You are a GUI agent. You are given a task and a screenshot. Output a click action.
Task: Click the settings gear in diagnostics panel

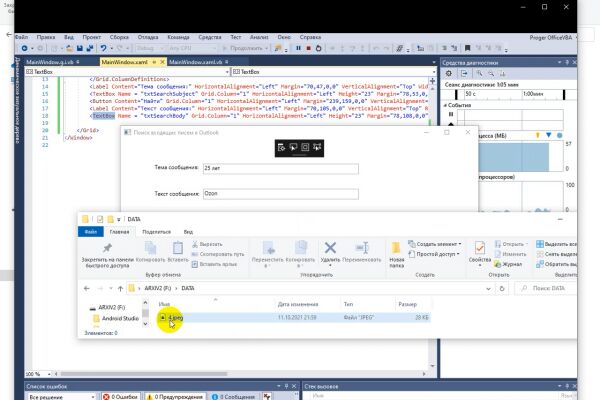[448, 73]
